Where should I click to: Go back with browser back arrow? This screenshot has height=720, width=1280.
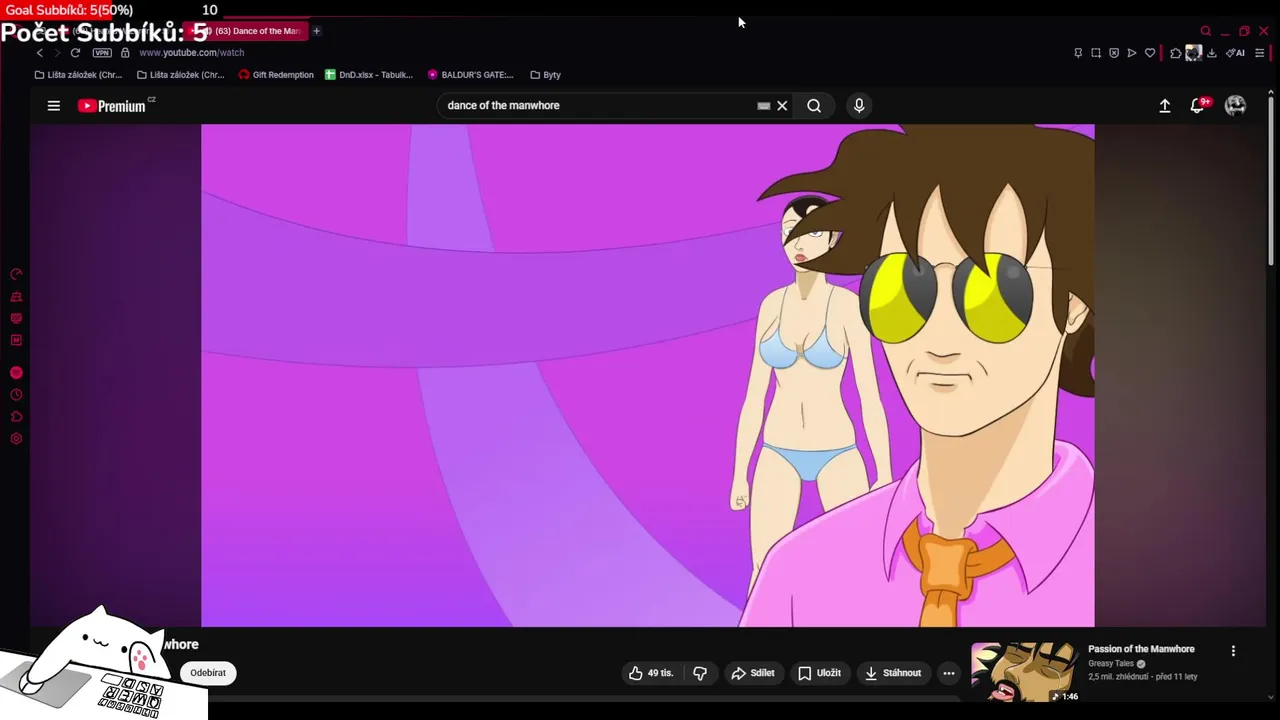(39, 52)
